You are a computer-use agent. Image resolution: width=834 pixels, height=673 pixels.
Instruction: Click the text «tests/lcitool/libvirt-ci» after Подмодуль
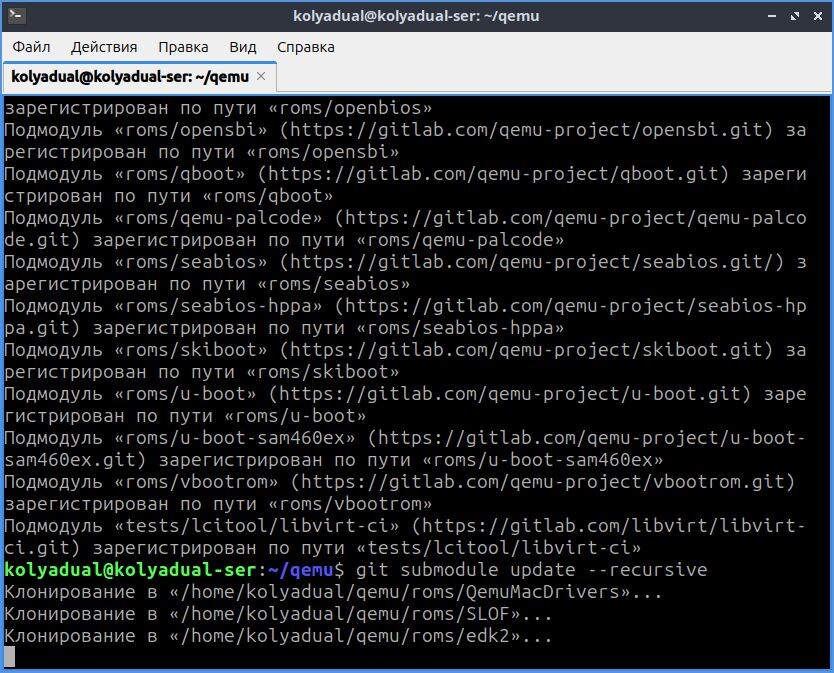click(256, 526)
